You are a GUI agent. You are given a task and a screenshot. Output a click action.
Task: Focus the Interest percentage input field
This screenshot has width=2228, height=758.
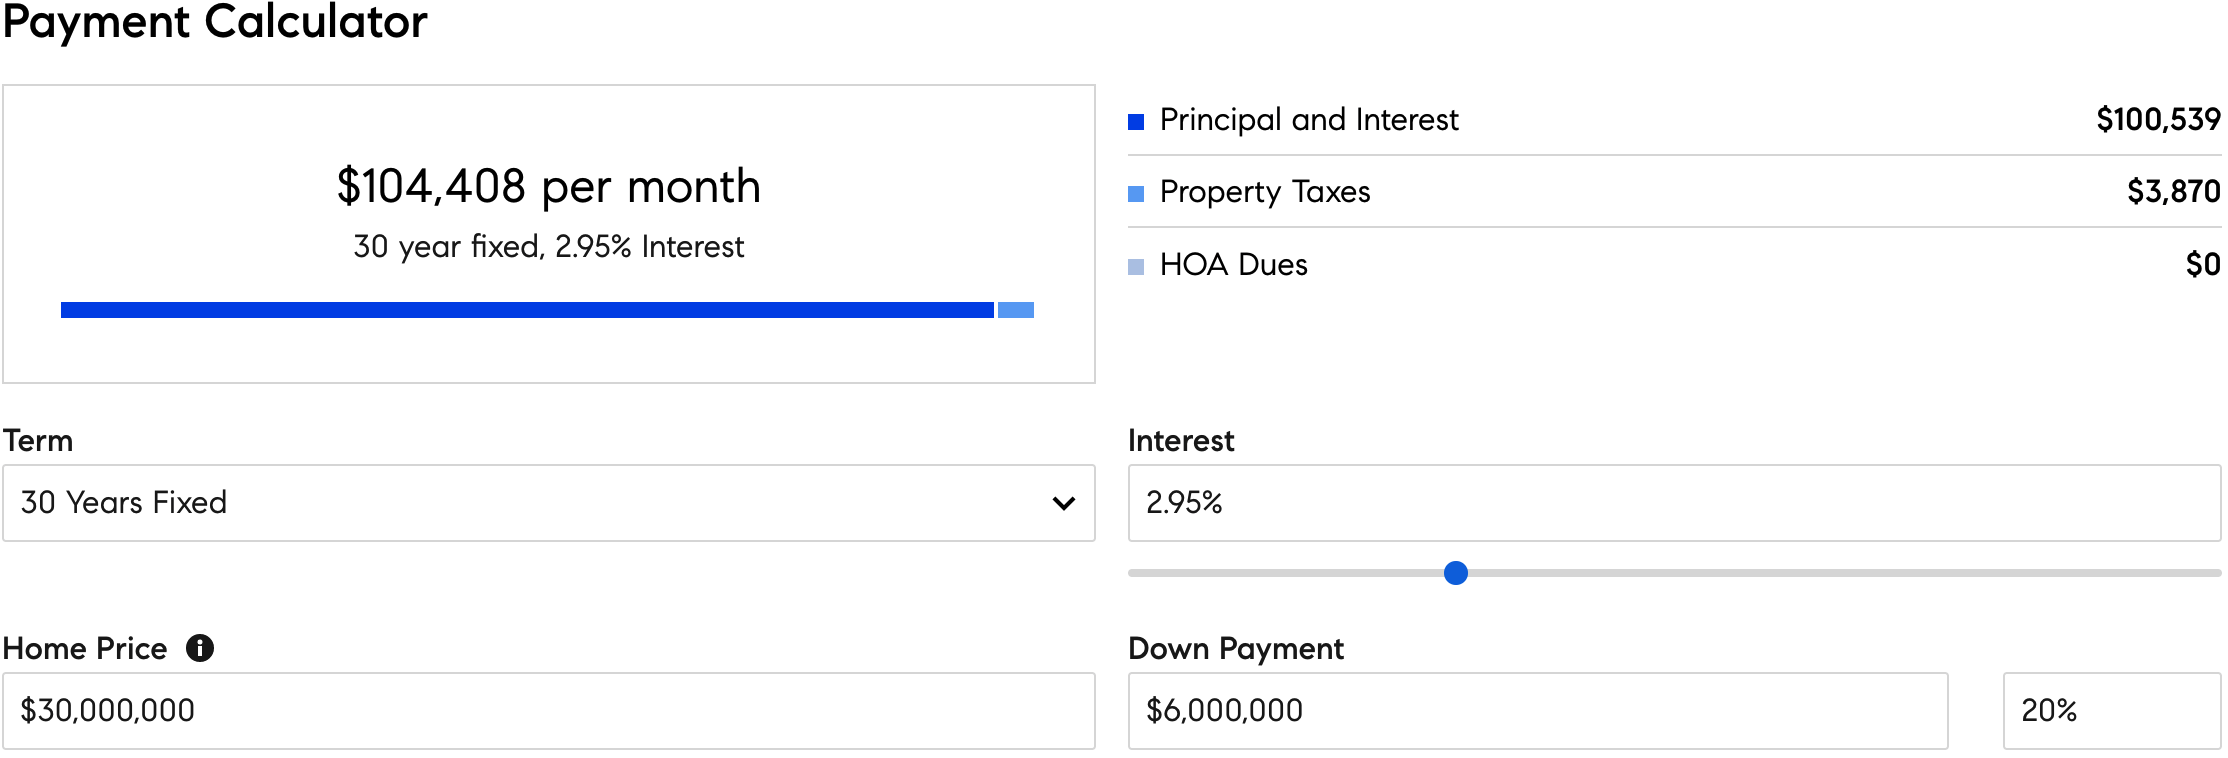pyautogui.click(x=1674, y=503)
